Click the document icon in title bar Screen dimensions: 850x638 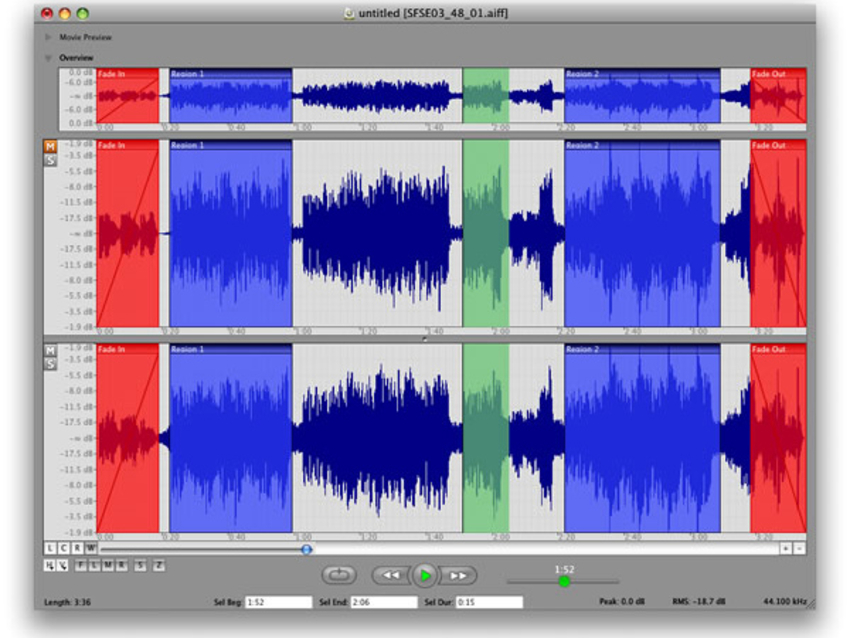(x=350, y=14)
